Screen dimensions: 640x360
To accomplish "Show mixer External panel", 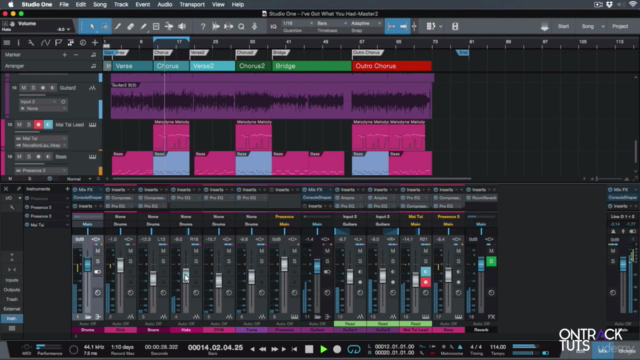I will tap(12, 309).
